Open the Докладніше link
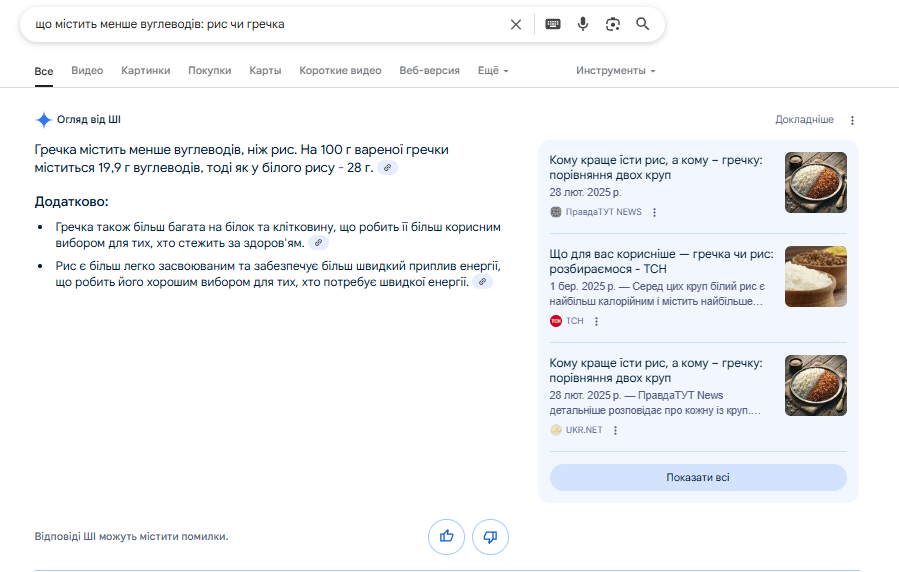899x572 pixels. coord(804,120)
